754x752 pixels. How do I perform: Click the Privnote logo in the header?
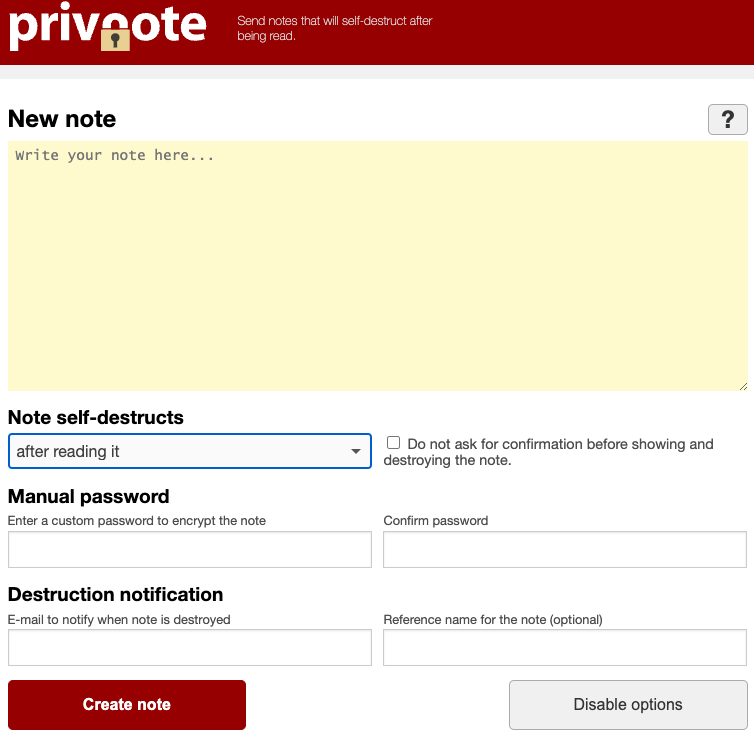click(107, 29)
